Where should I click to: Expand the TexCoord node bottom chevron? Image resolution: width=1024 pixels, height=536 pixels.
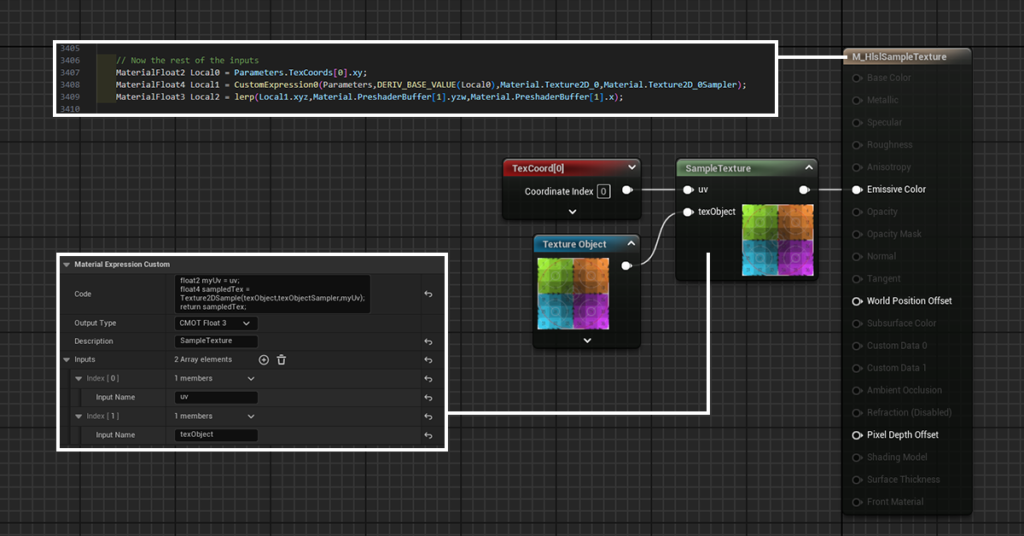point(572,212)
